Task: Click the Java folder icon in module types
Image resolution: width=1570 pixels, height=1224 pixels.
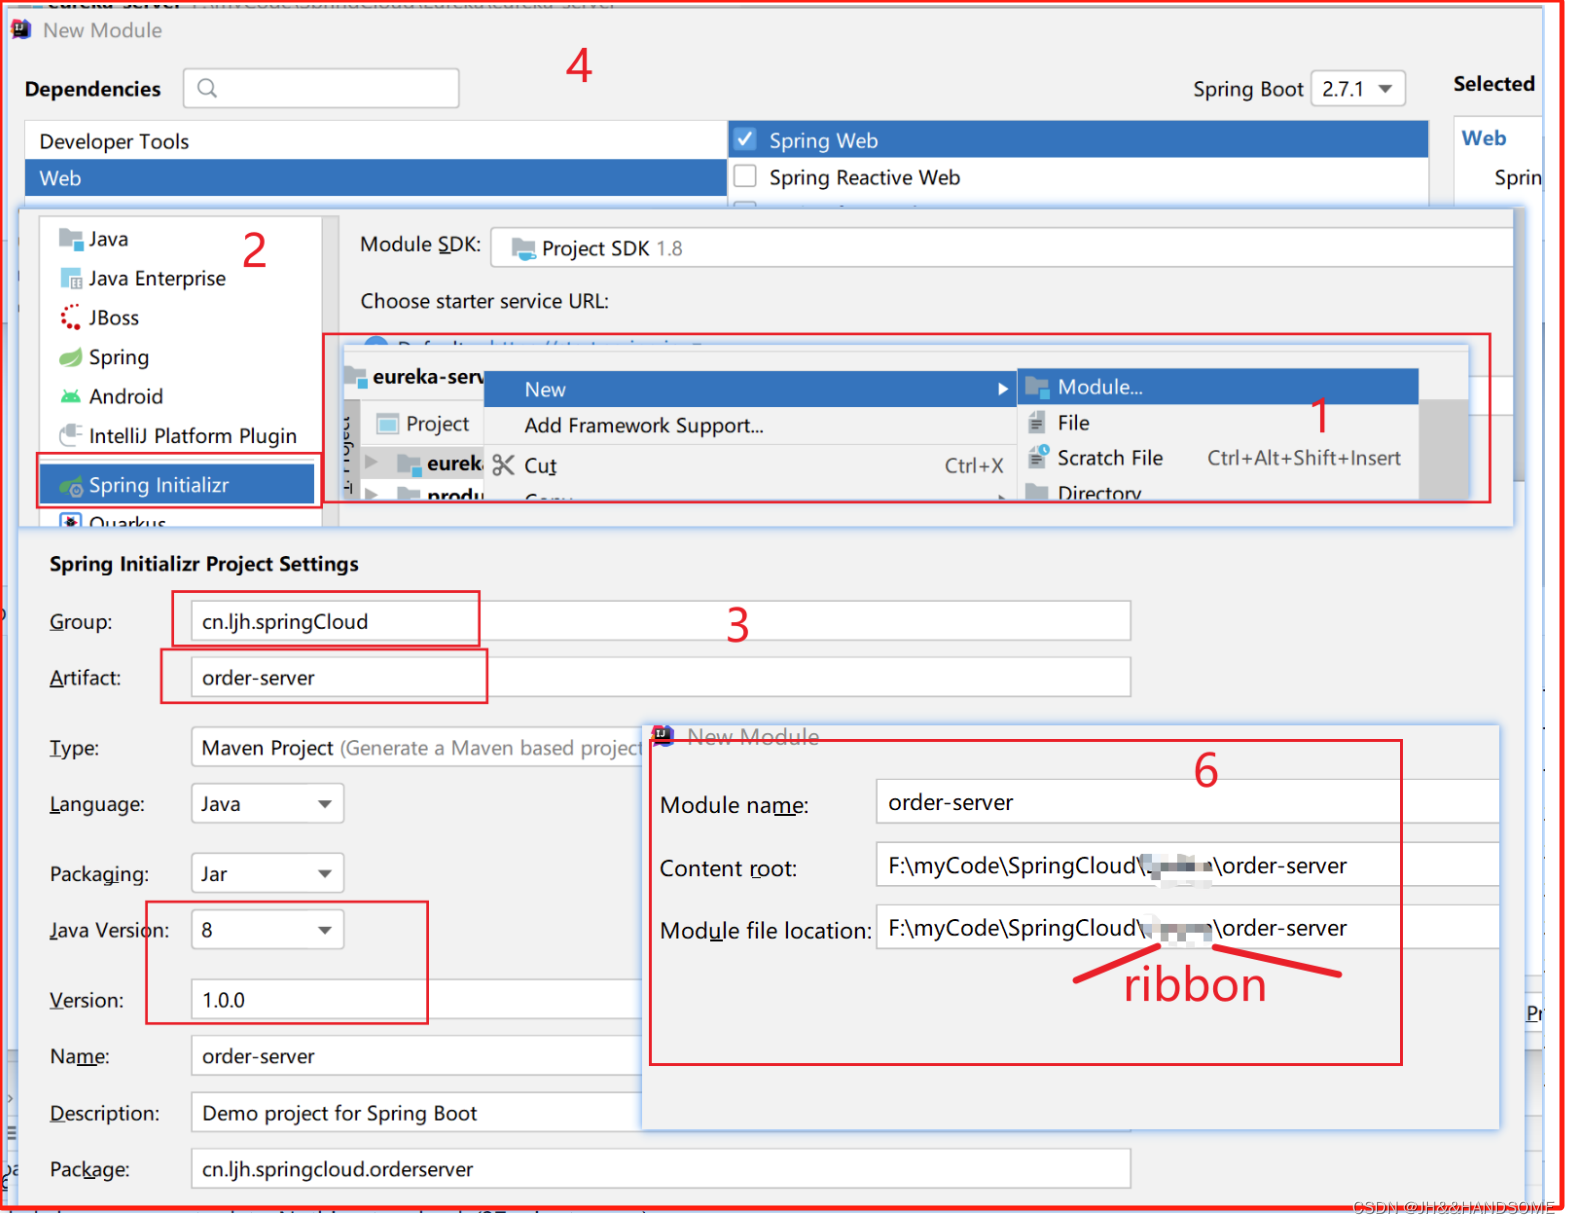Action: click(70, 239)
